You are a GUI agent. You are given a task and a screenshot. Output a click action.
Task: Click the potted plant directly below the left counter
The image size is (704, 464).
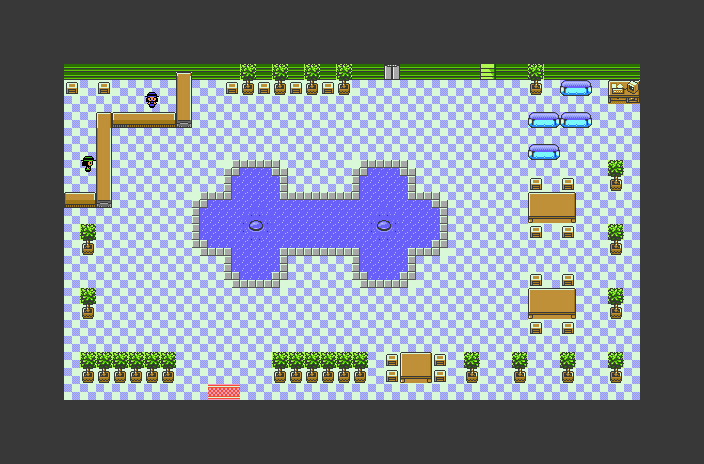pyautogui.click(x=88, y=239)
